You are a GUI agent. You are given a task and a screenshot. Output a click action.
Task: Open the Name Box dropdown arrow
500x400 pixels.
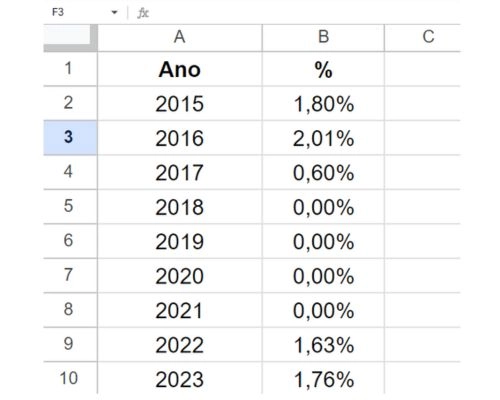(x=114, y=13)
